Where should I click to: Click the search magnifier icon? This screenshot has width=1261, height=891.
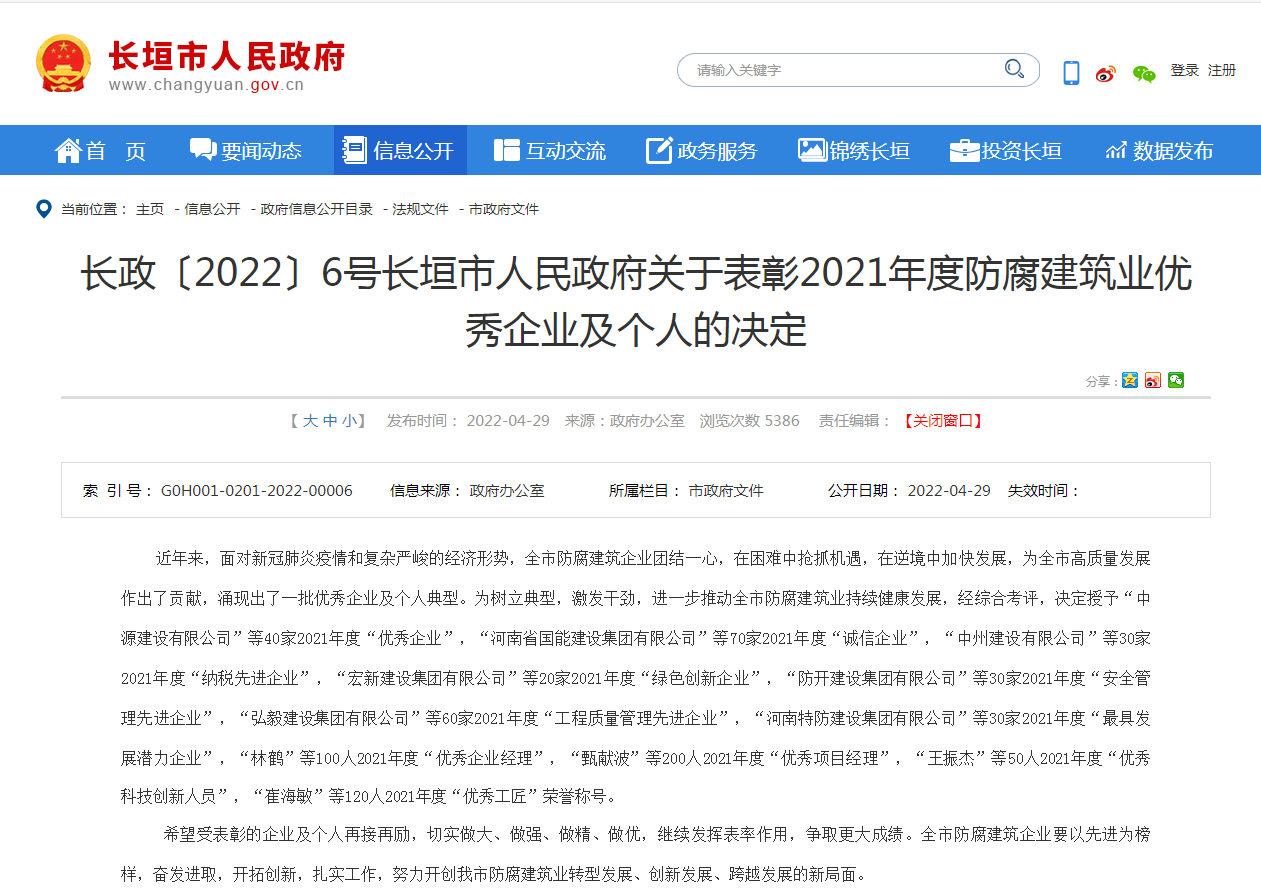click(1014, 69)
